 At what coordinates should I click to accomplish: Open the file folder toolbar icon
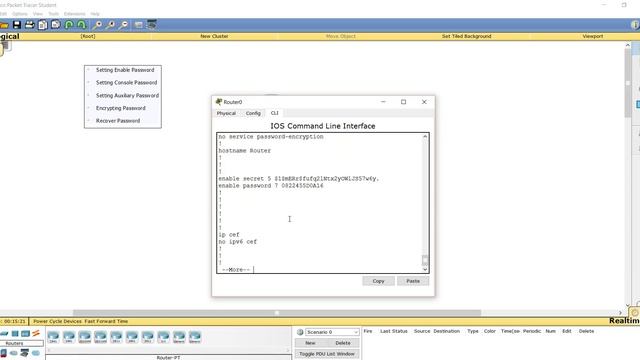[4, 25]
